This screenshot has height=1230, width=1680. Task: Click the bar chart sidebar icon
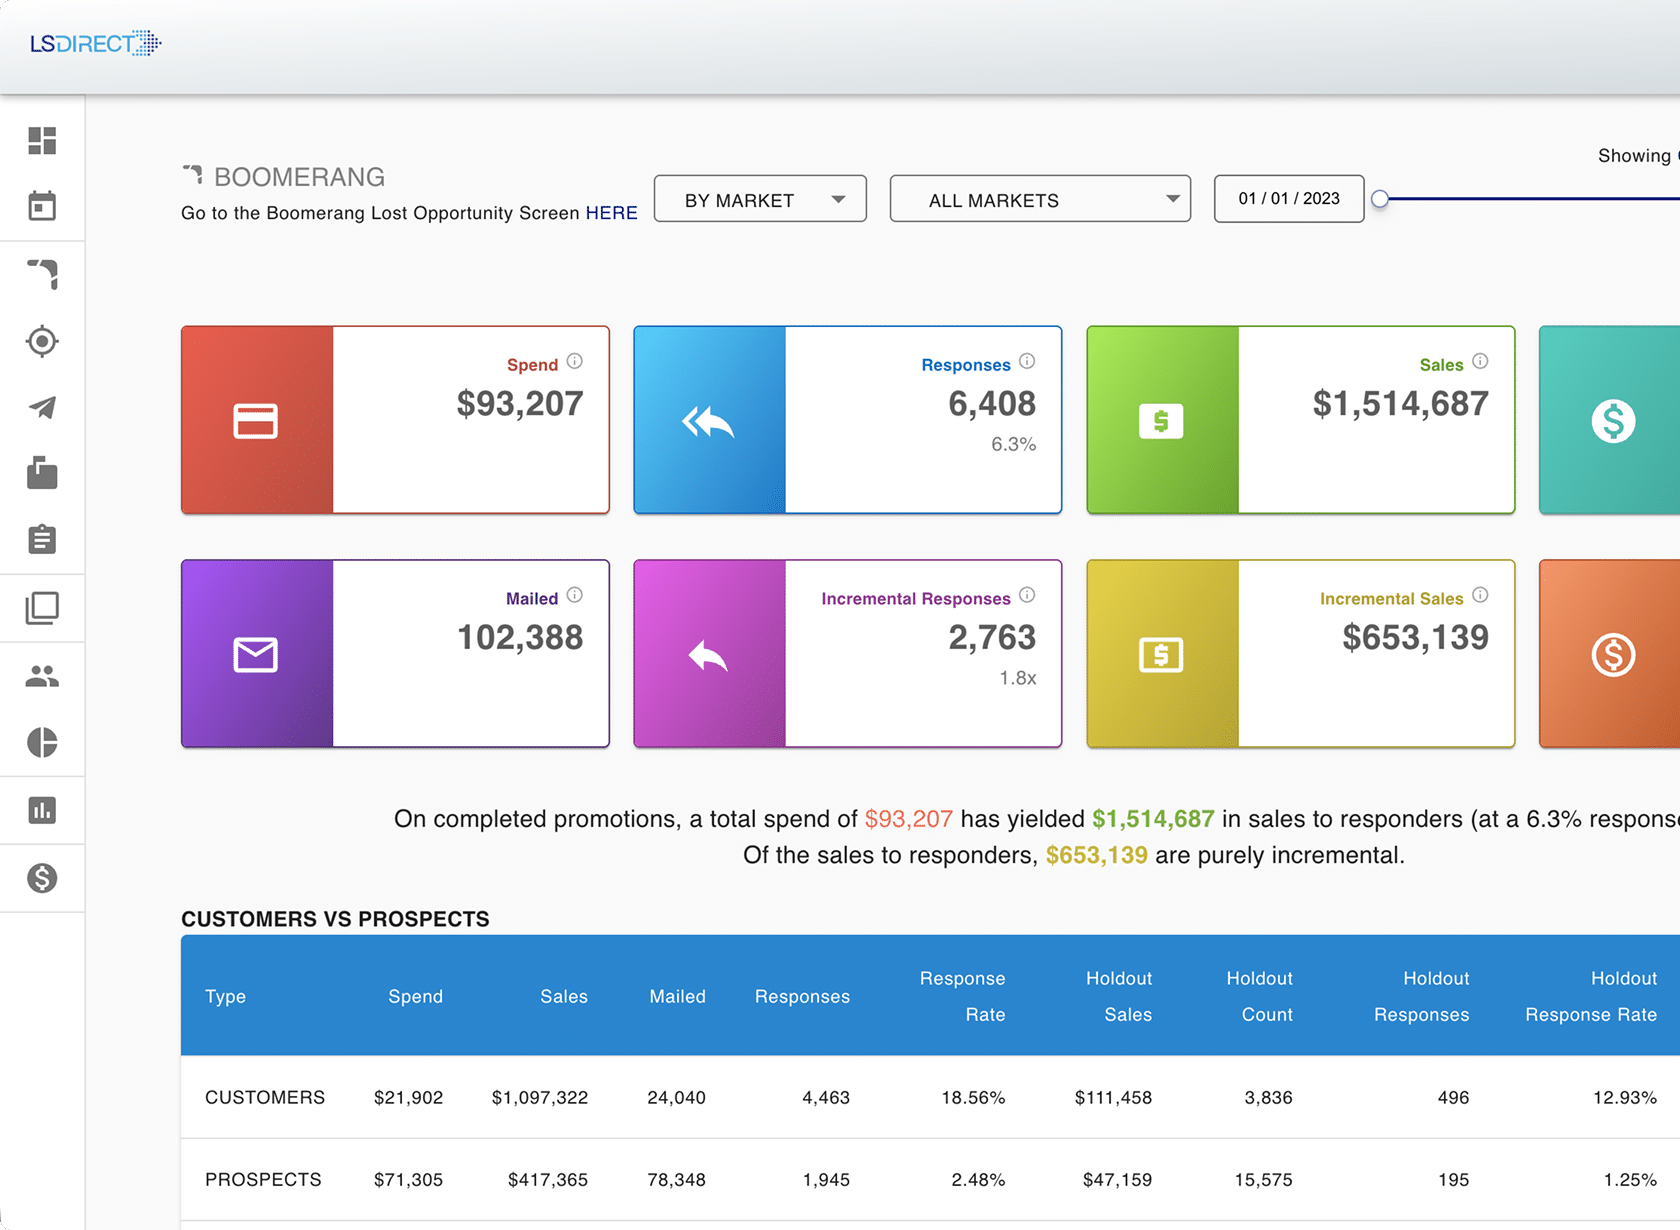tap(42, 810)
